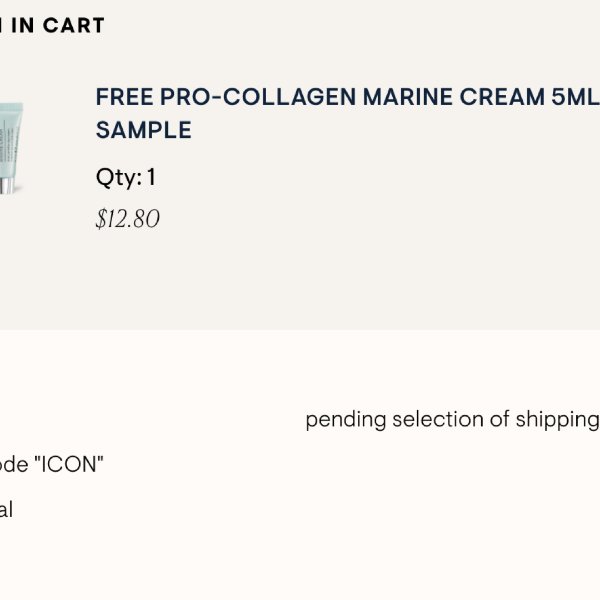Select the promo code "ICON" line
This screenshot has height=600, width=600.
[x=52, y=465]
